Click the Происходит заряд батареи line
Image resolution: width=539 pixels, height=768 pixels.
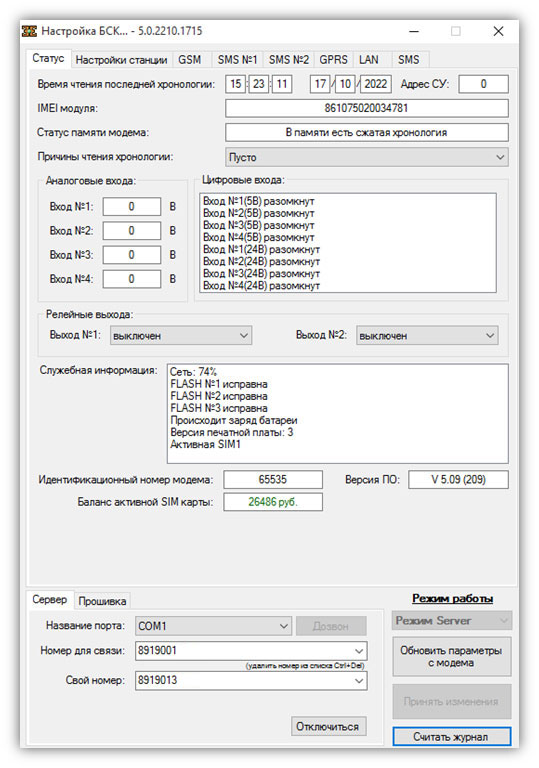tap(234, 420)
